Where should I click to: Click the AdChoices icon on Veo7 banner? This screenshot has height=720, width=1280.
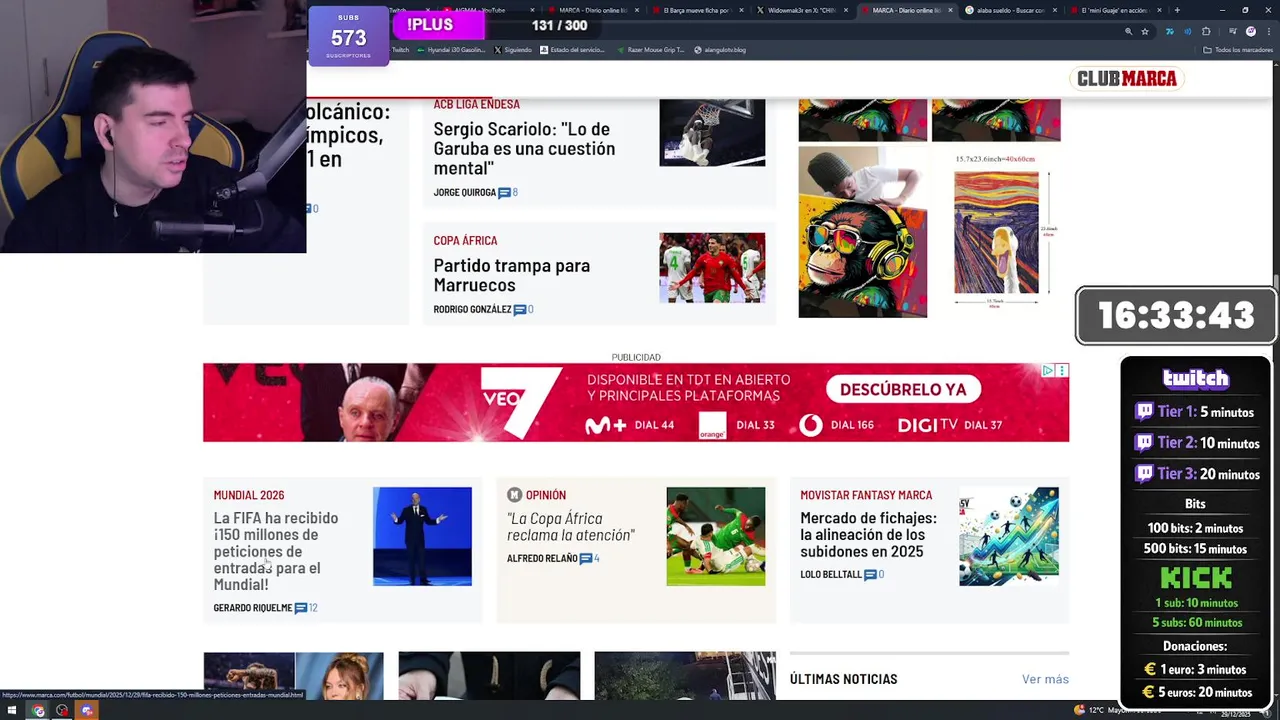(x=1047, y=371)
